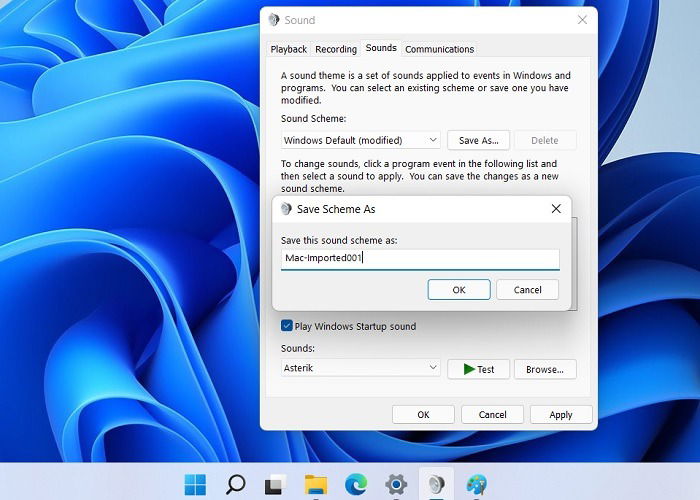The height and width of the screenshot is (500, 700).
Task: Switch to the Recording tab
Action: 336,49
